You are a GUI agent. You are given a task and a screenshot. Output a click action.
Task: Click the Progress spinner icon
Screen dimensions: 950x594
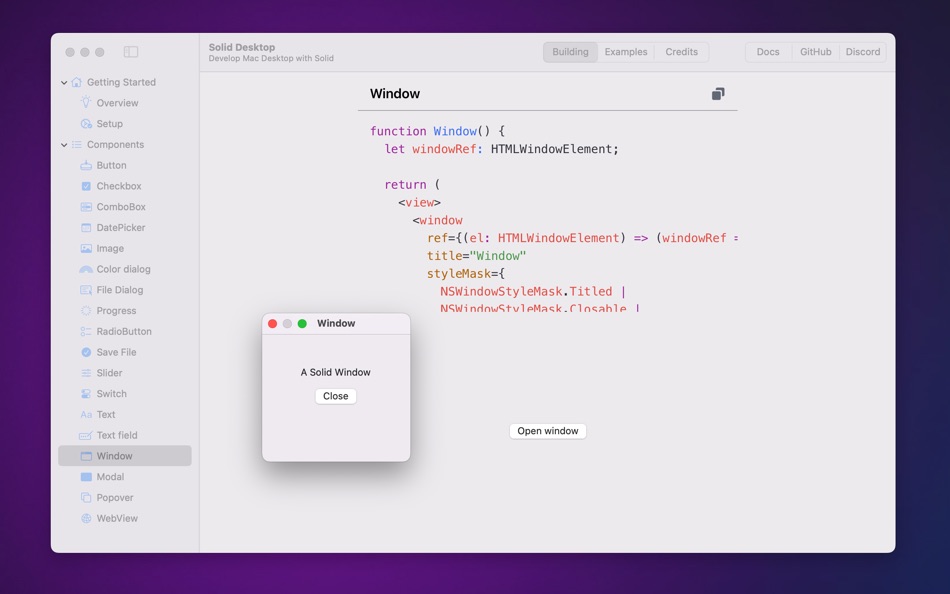pos(86,310)
